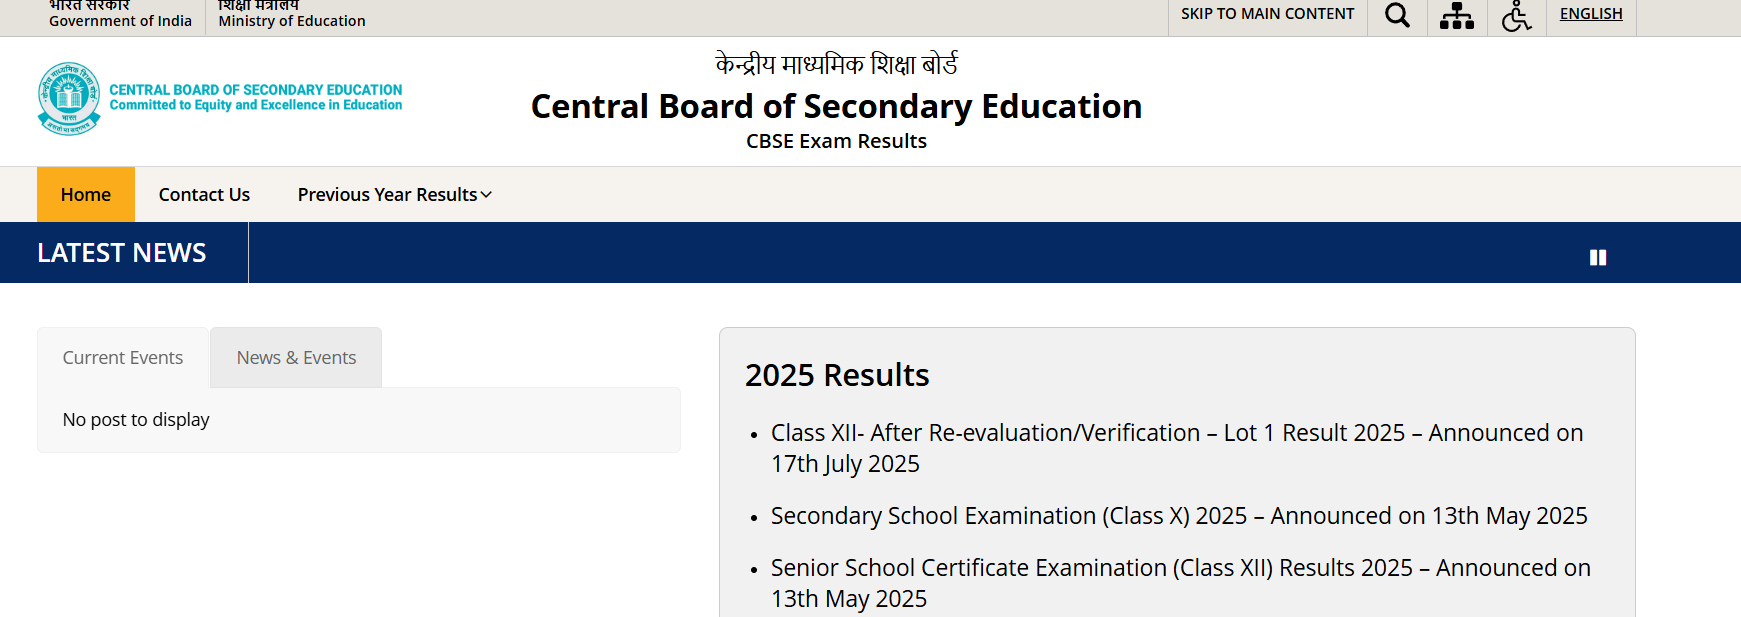
Task: Click the Government of India link
Action: click(x=120, y=20)
